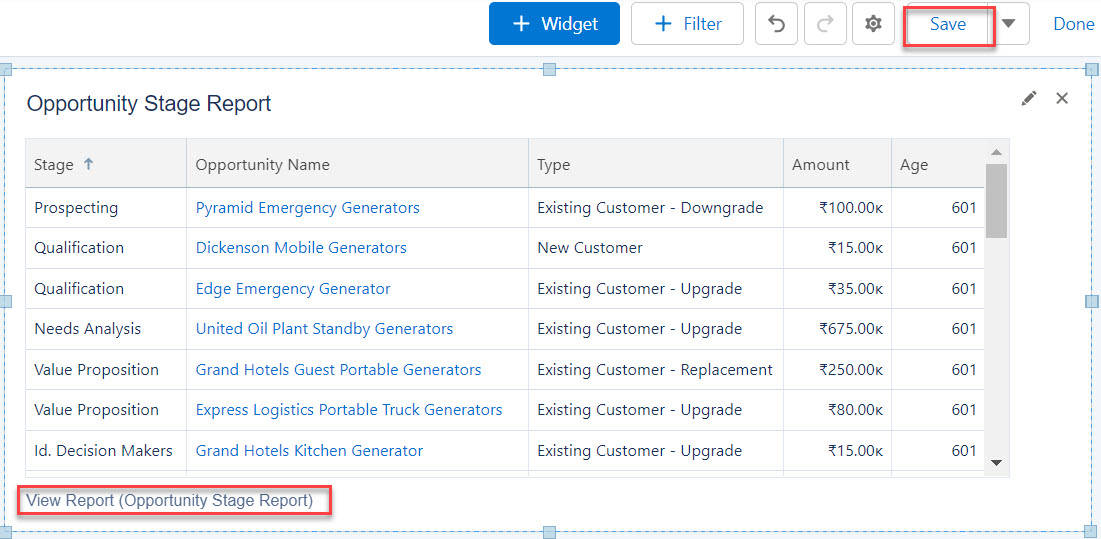Click the Type column header
This screenshot has width=1101, height=539.
pos(656,164)
